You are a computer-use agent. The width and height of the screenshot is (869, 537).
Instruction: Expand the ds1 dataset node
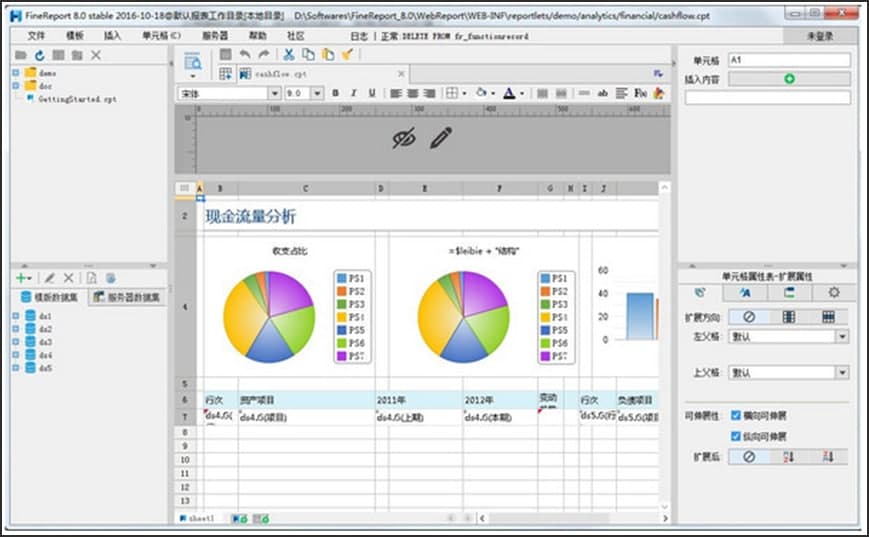(x=16, y=316)
